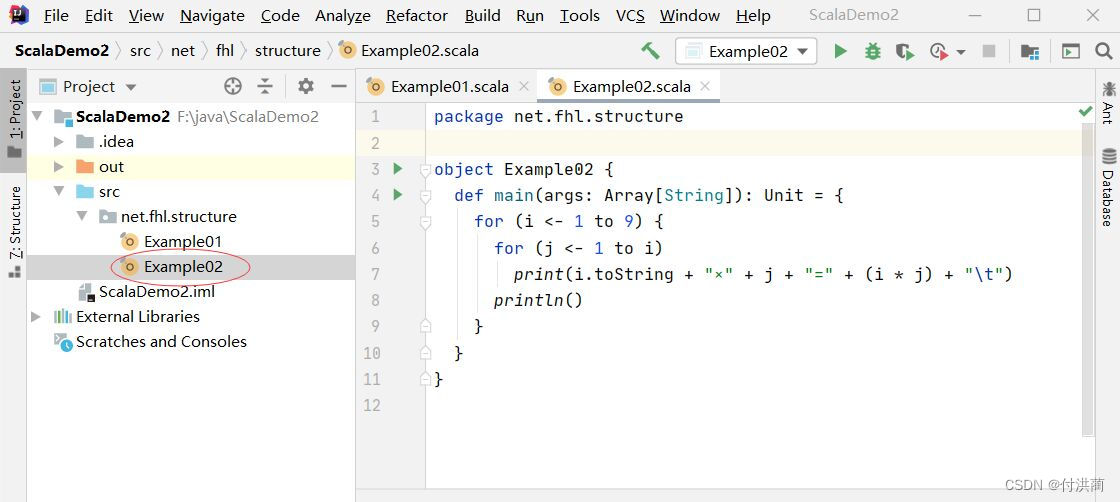
Task: Open the Edit menu
Action: point(99,16)
